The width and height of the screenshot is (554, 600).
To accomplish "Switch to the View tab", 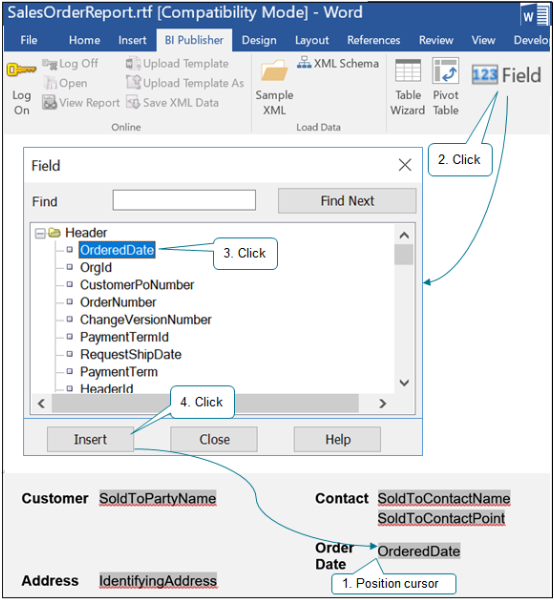I will [483, 40].
